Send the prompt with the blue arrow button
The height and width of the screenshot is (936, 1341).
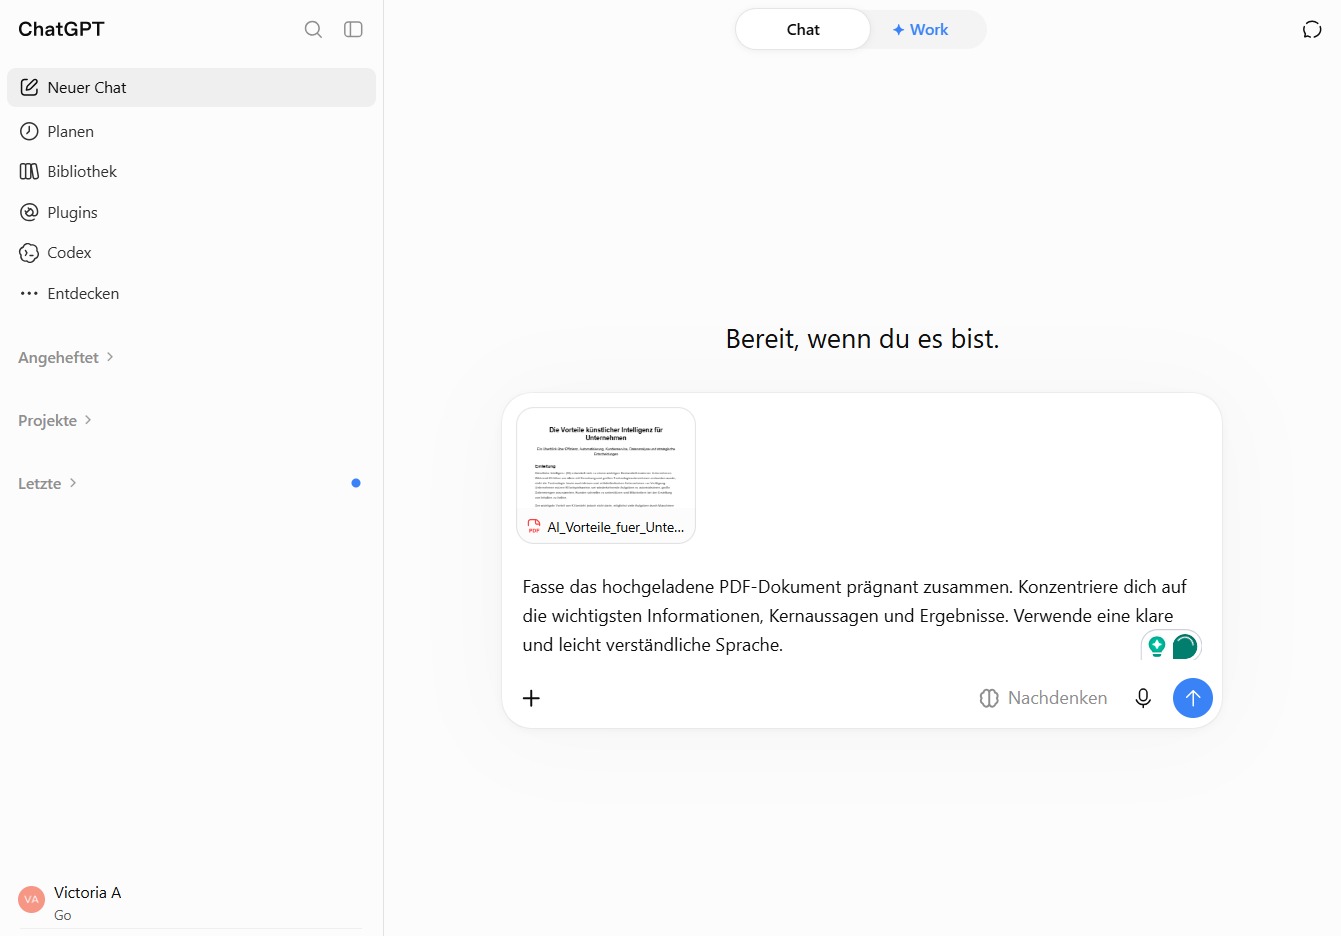1192,698
